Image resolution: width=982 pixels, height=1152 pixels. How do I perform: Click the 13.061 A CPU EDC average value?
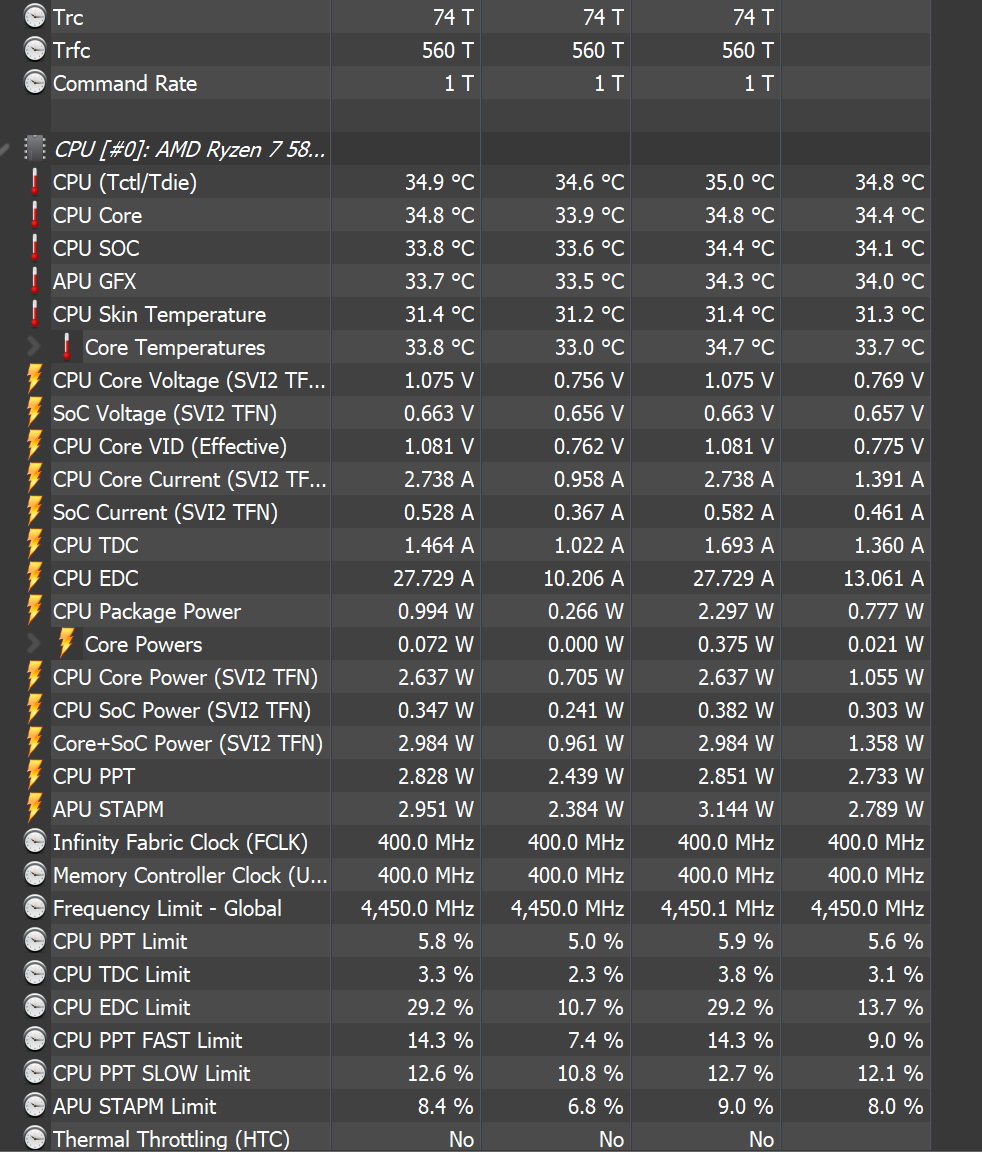(884, 578)
